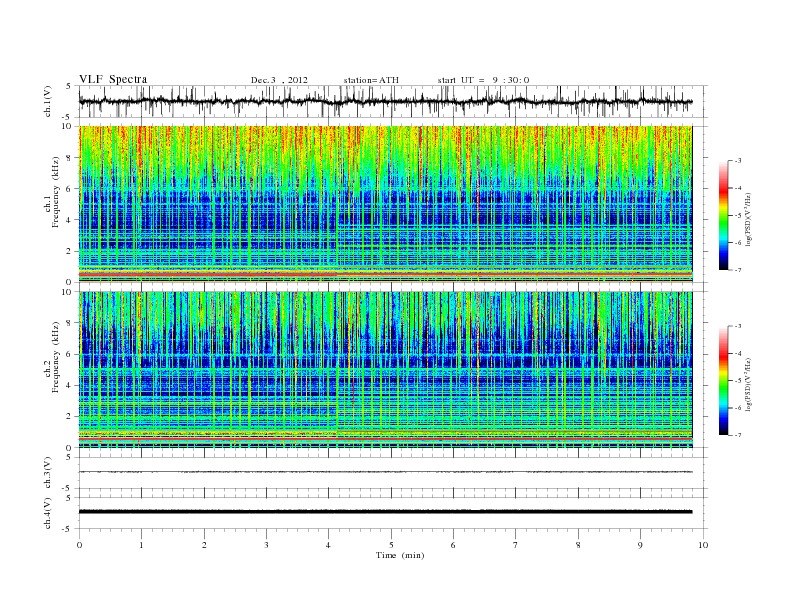Screen dimensions: 792x612
Task: Select the 'Time (min)' axis label
Action: coord(400,555)
